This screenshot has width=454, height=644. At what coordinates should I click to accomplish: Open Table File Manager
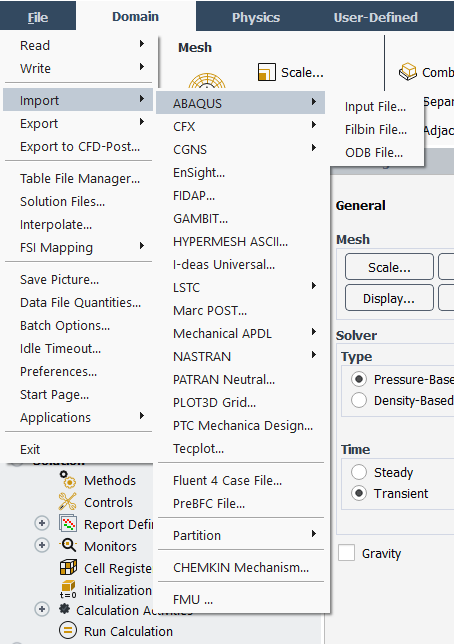78,178
